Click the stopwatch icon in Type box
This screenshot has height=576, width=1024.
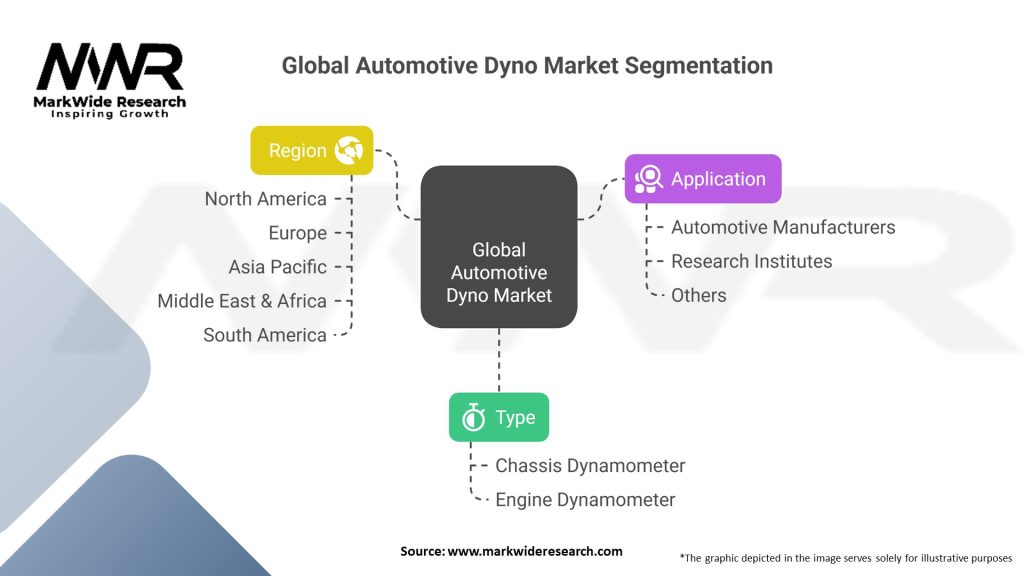coord(473,417)
